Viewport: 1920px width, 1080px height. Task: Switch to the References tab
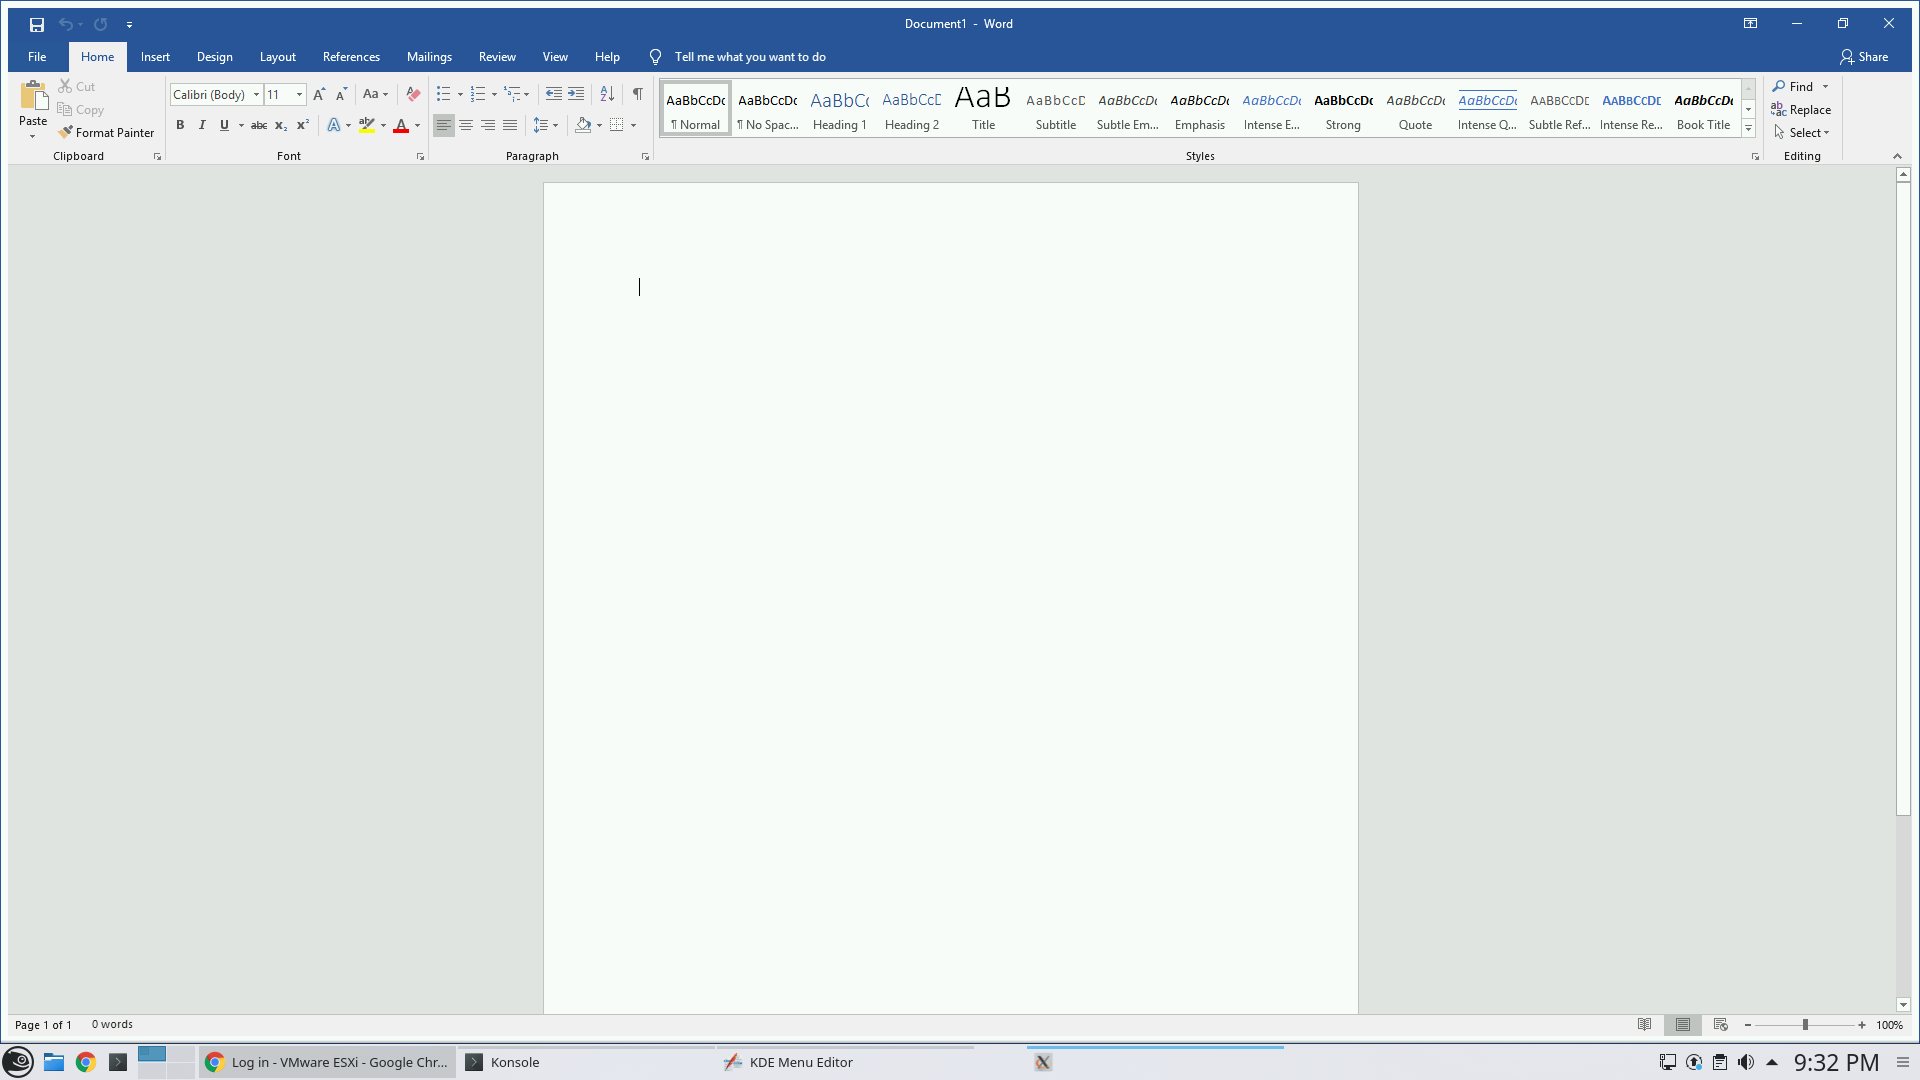(351, 57)
